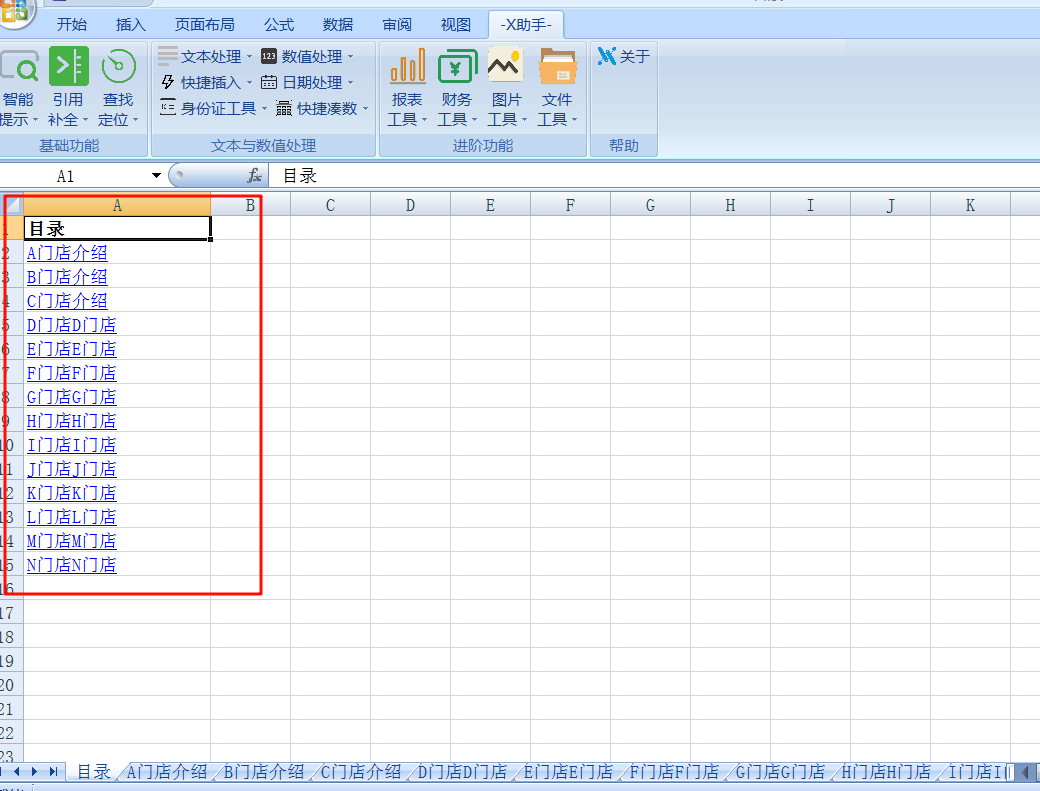Viewport: 1040px width, 791px height.
Task: Select cell A1 containing 目录
Action: (x=117, y=228)
